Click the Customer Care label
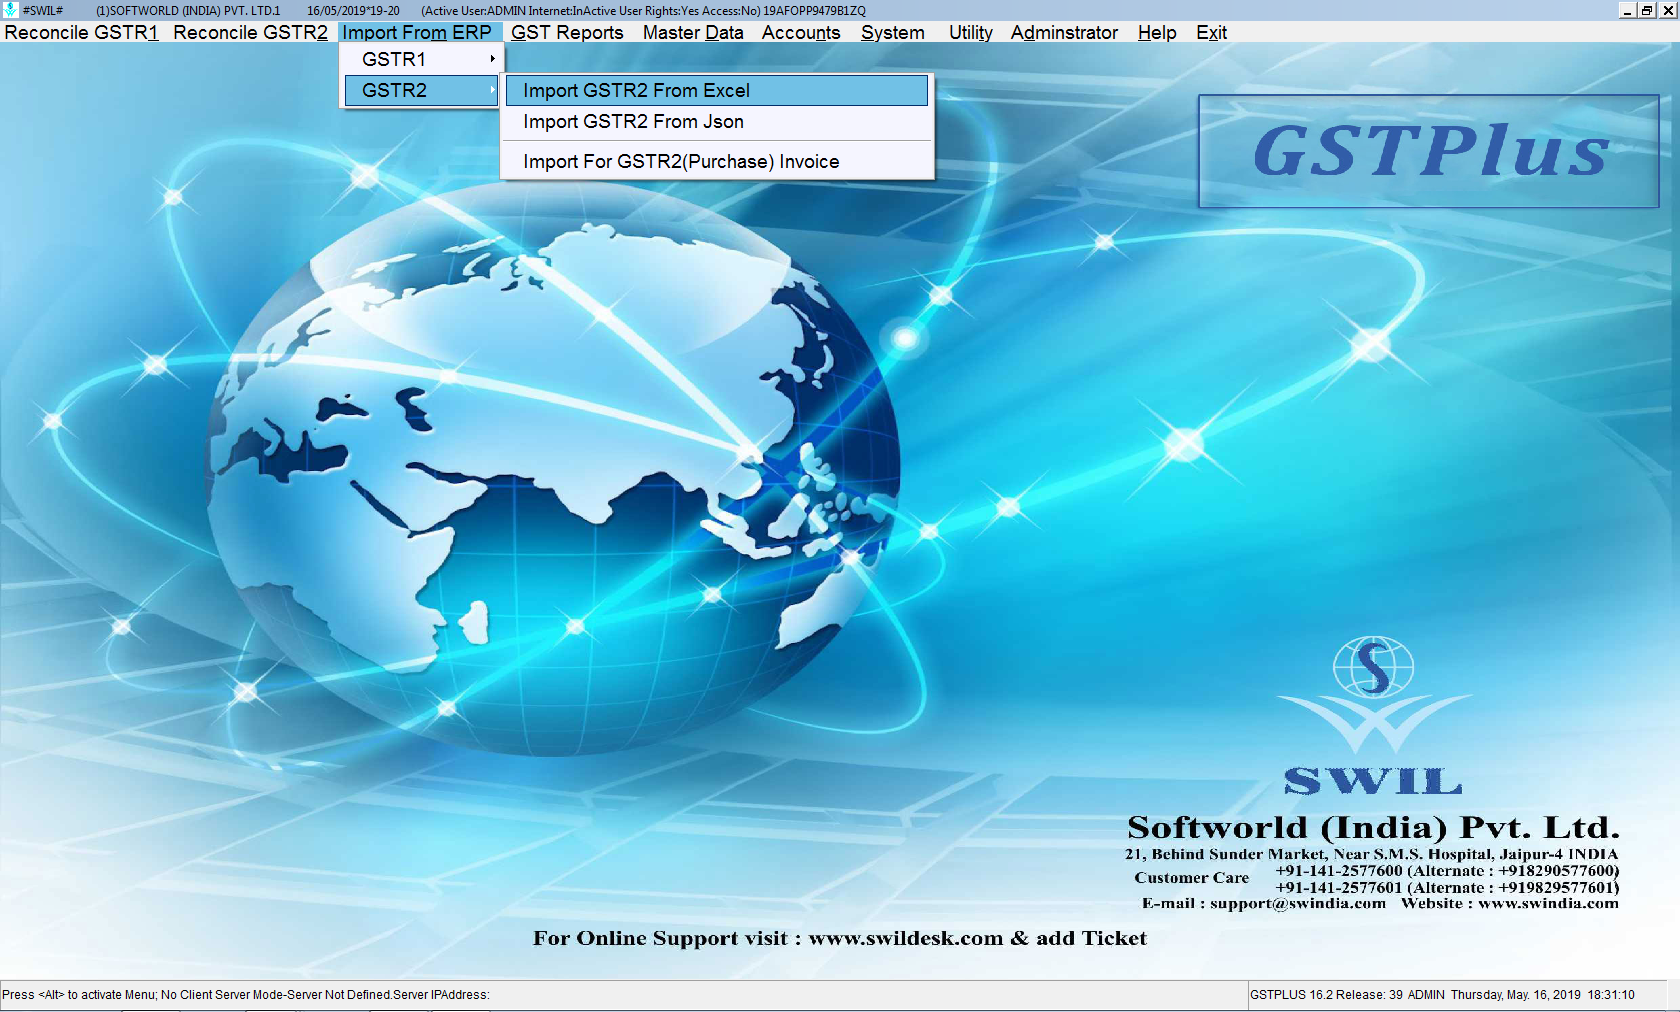This screenshot has height=1012, width=1680. [x=1191, y=878]
